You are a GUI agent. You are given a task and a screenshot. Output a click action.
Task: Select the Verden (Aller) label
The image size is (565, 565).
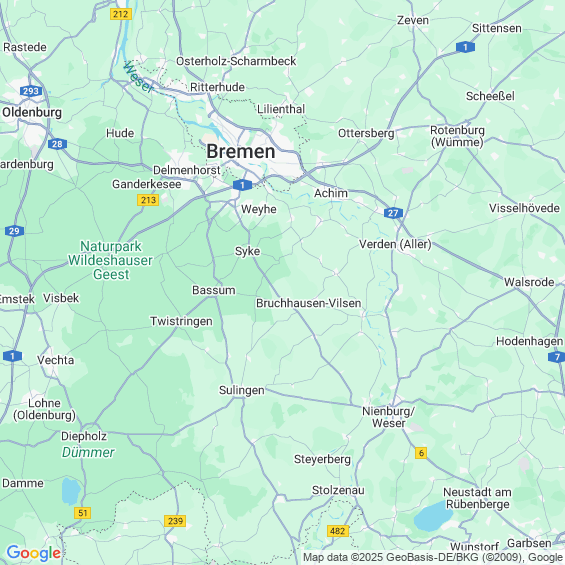coord(395,244)
